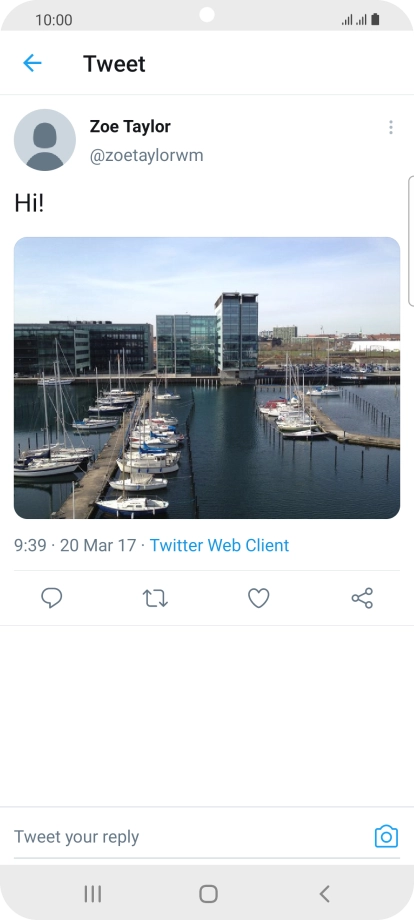Retweet using the retweet arrows icon
The image size is (414, 920).
pyautogui.click(x=155, y=598)
